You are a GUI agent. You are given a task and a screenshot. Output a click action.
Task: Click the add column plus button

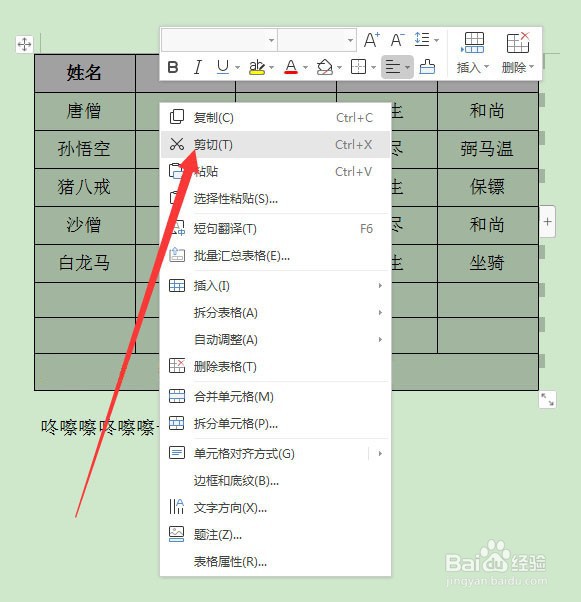click(547, 222)
